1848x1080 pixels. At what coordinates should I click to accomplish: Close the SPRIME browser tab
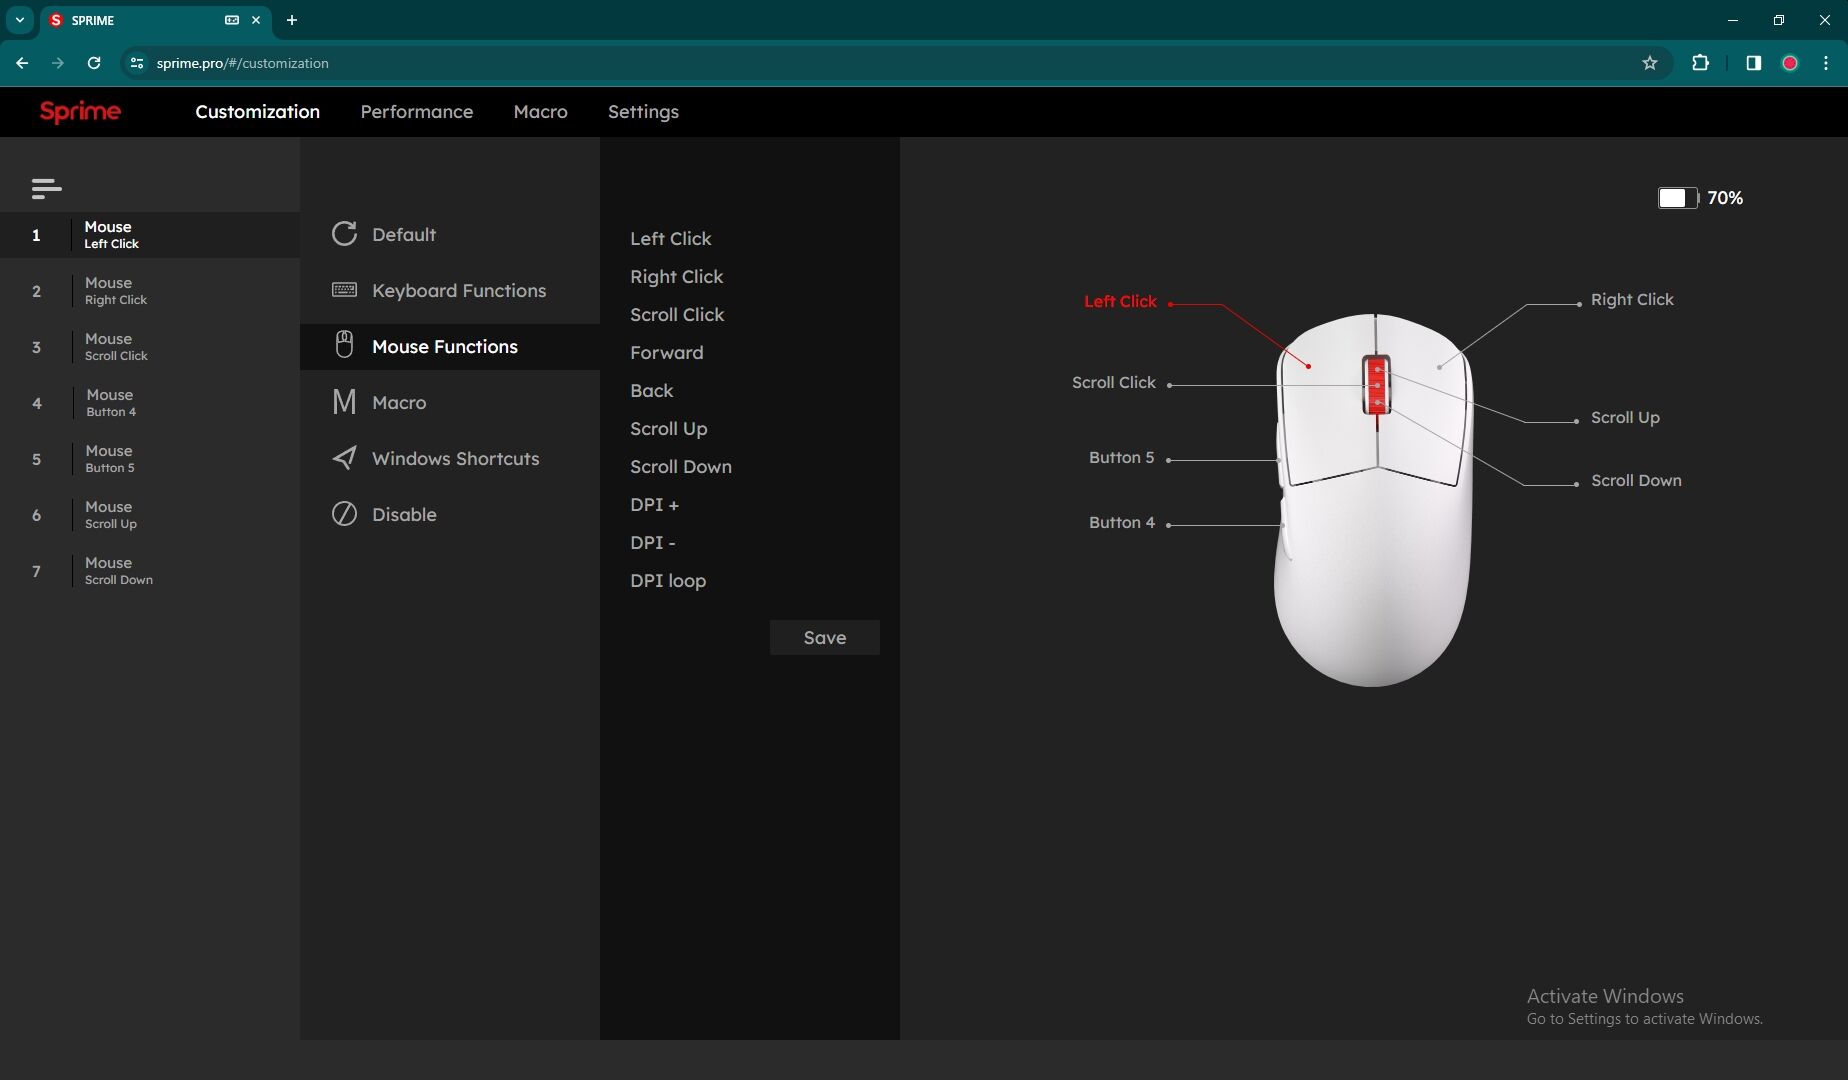256,20
